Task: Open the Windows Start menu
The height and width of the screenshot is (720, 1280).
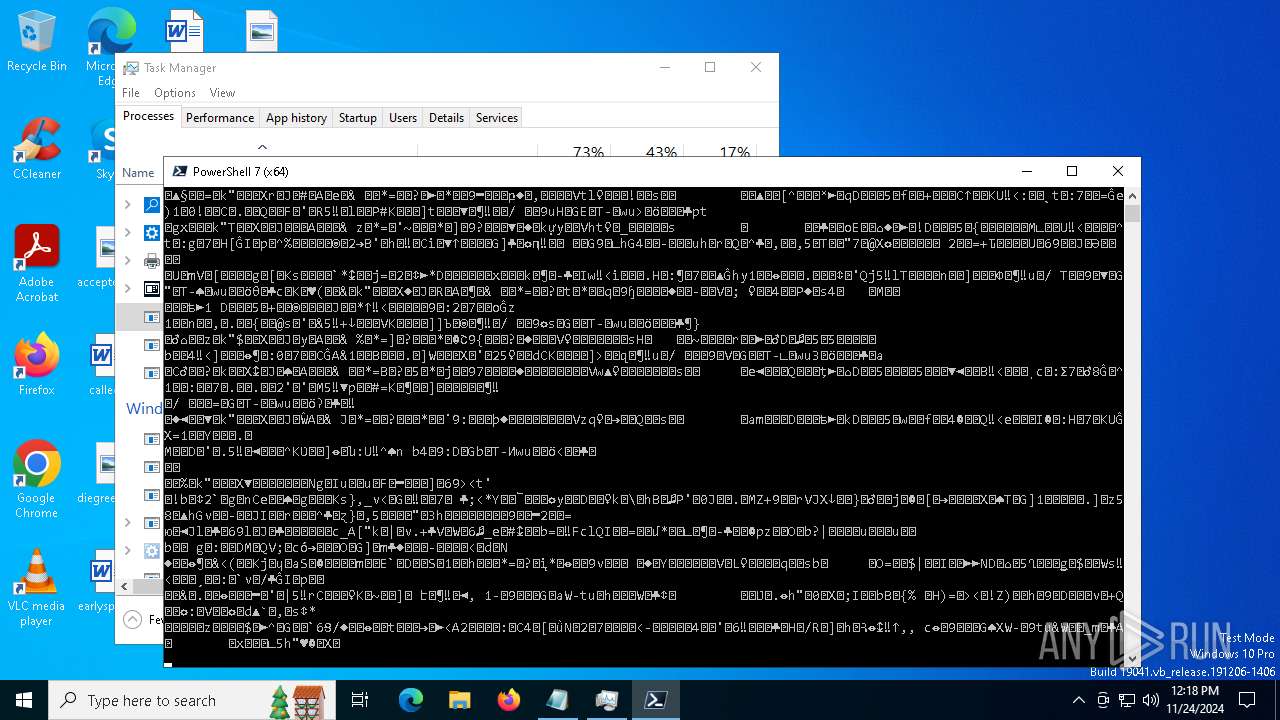Action: (24, 700)
